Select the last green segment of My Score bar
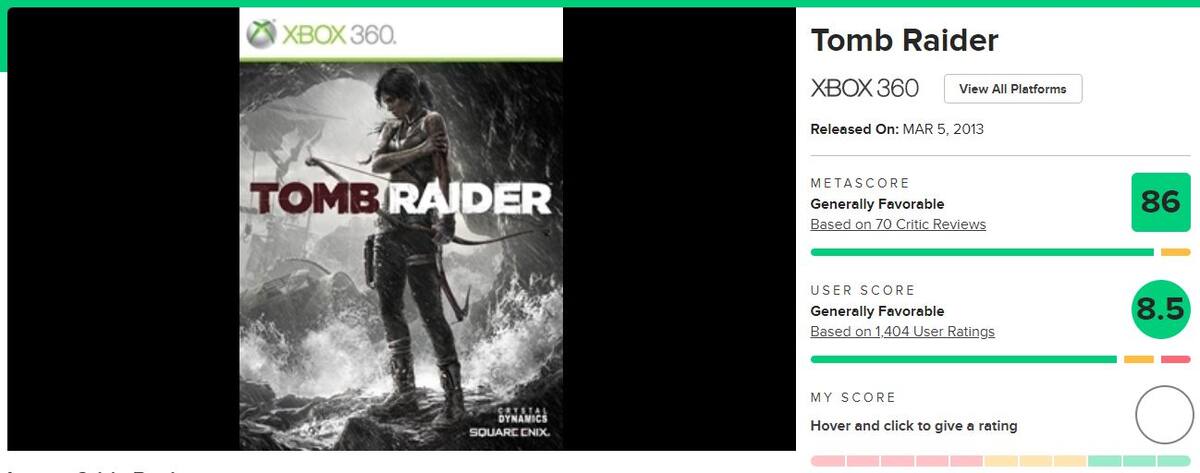The height and width of the screenshot is (473, 1200). click(1174, 461)
